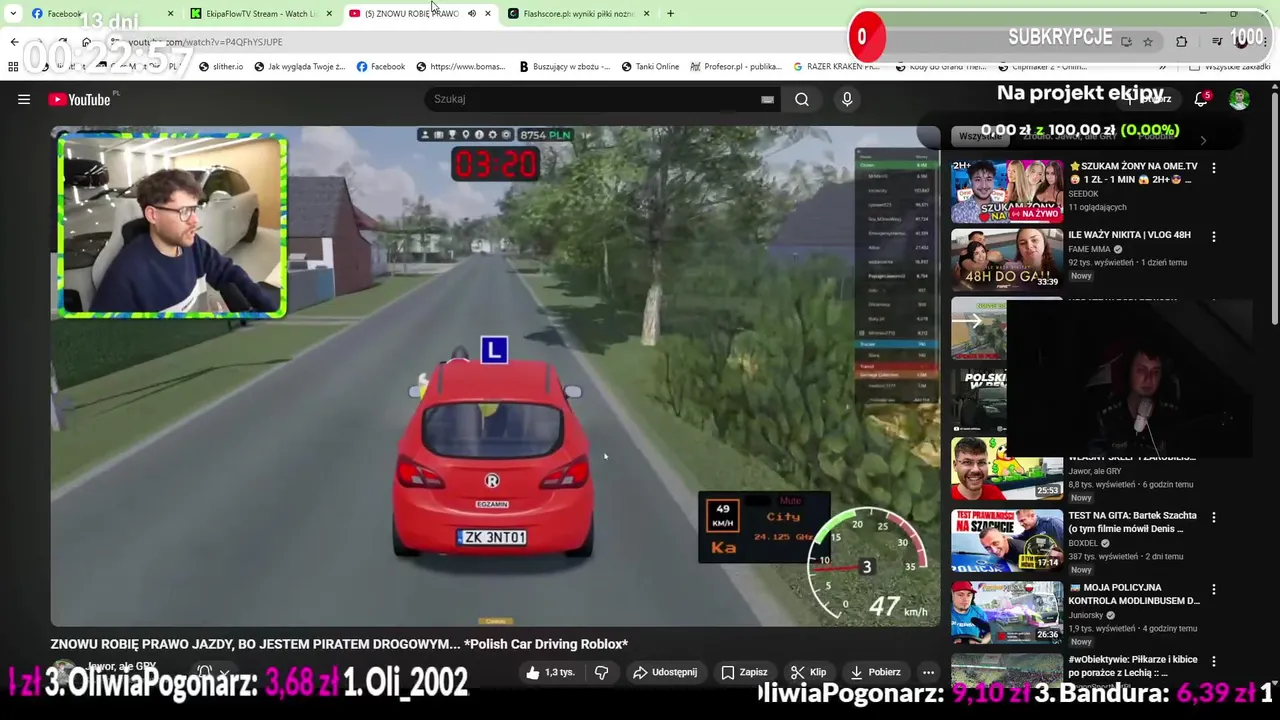Screen dimensions: 1280x720
Task: Click the Zapisz save button
Action: [x=745, y=672]
